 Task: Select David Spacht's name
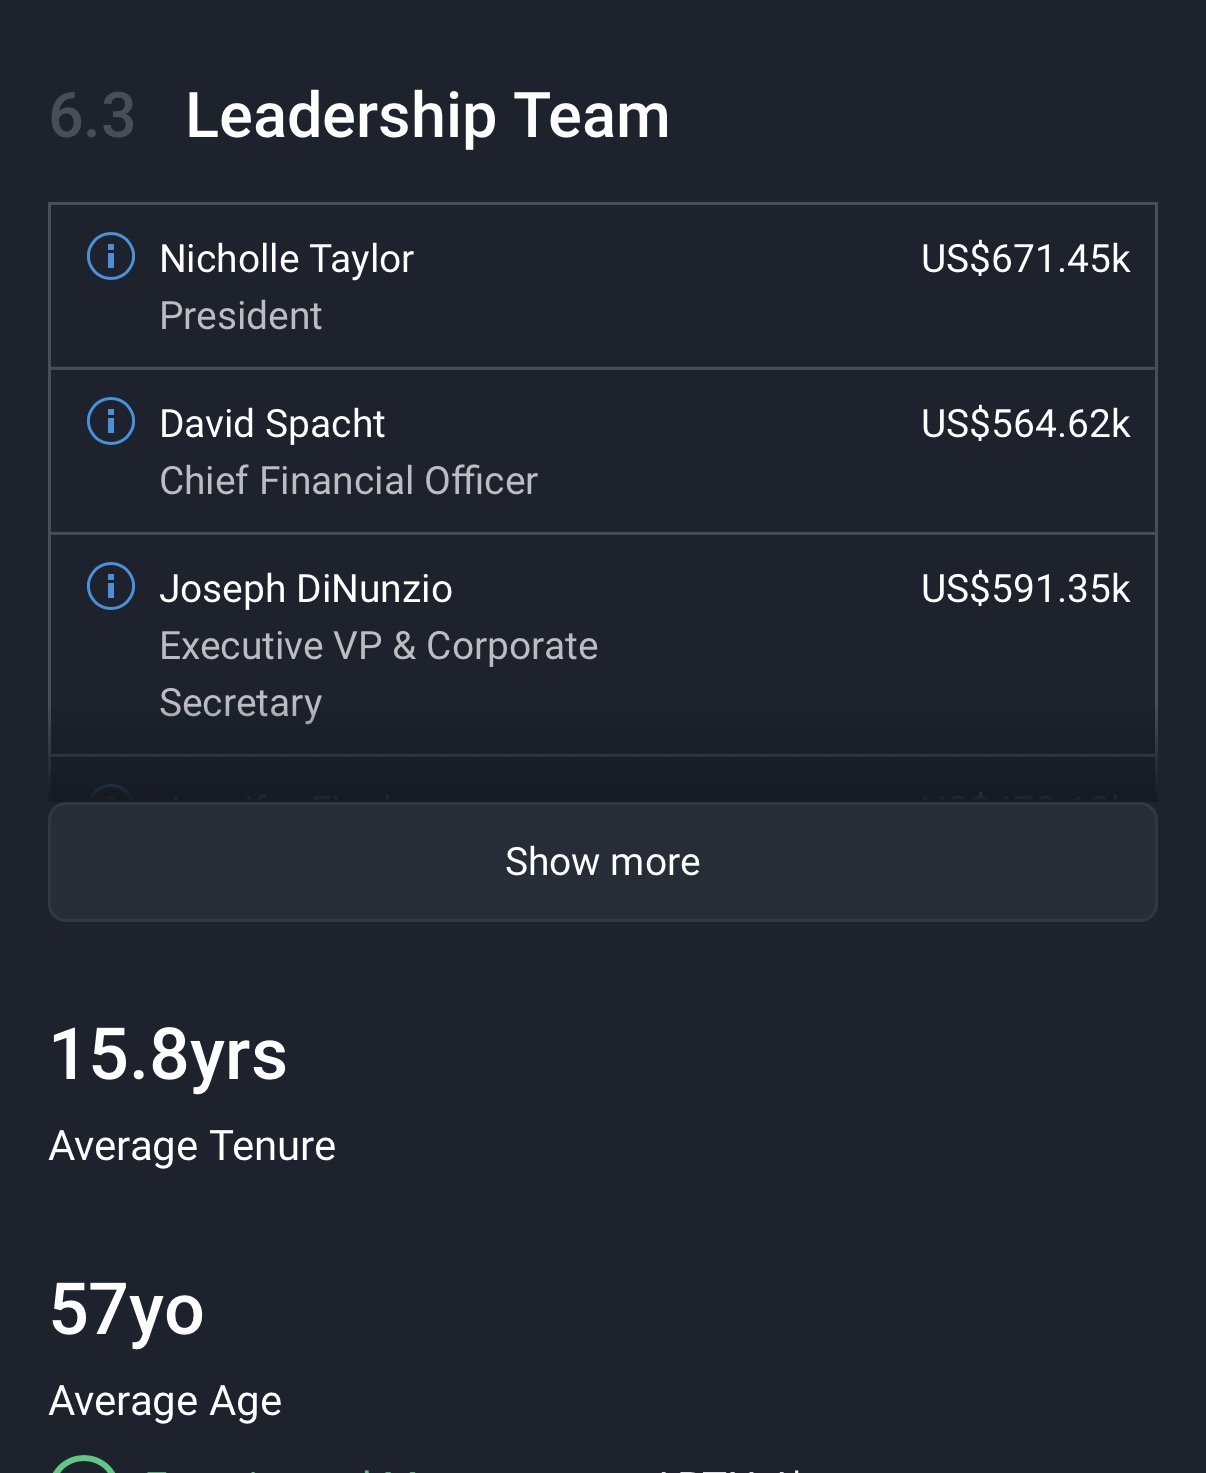[272, 424]
